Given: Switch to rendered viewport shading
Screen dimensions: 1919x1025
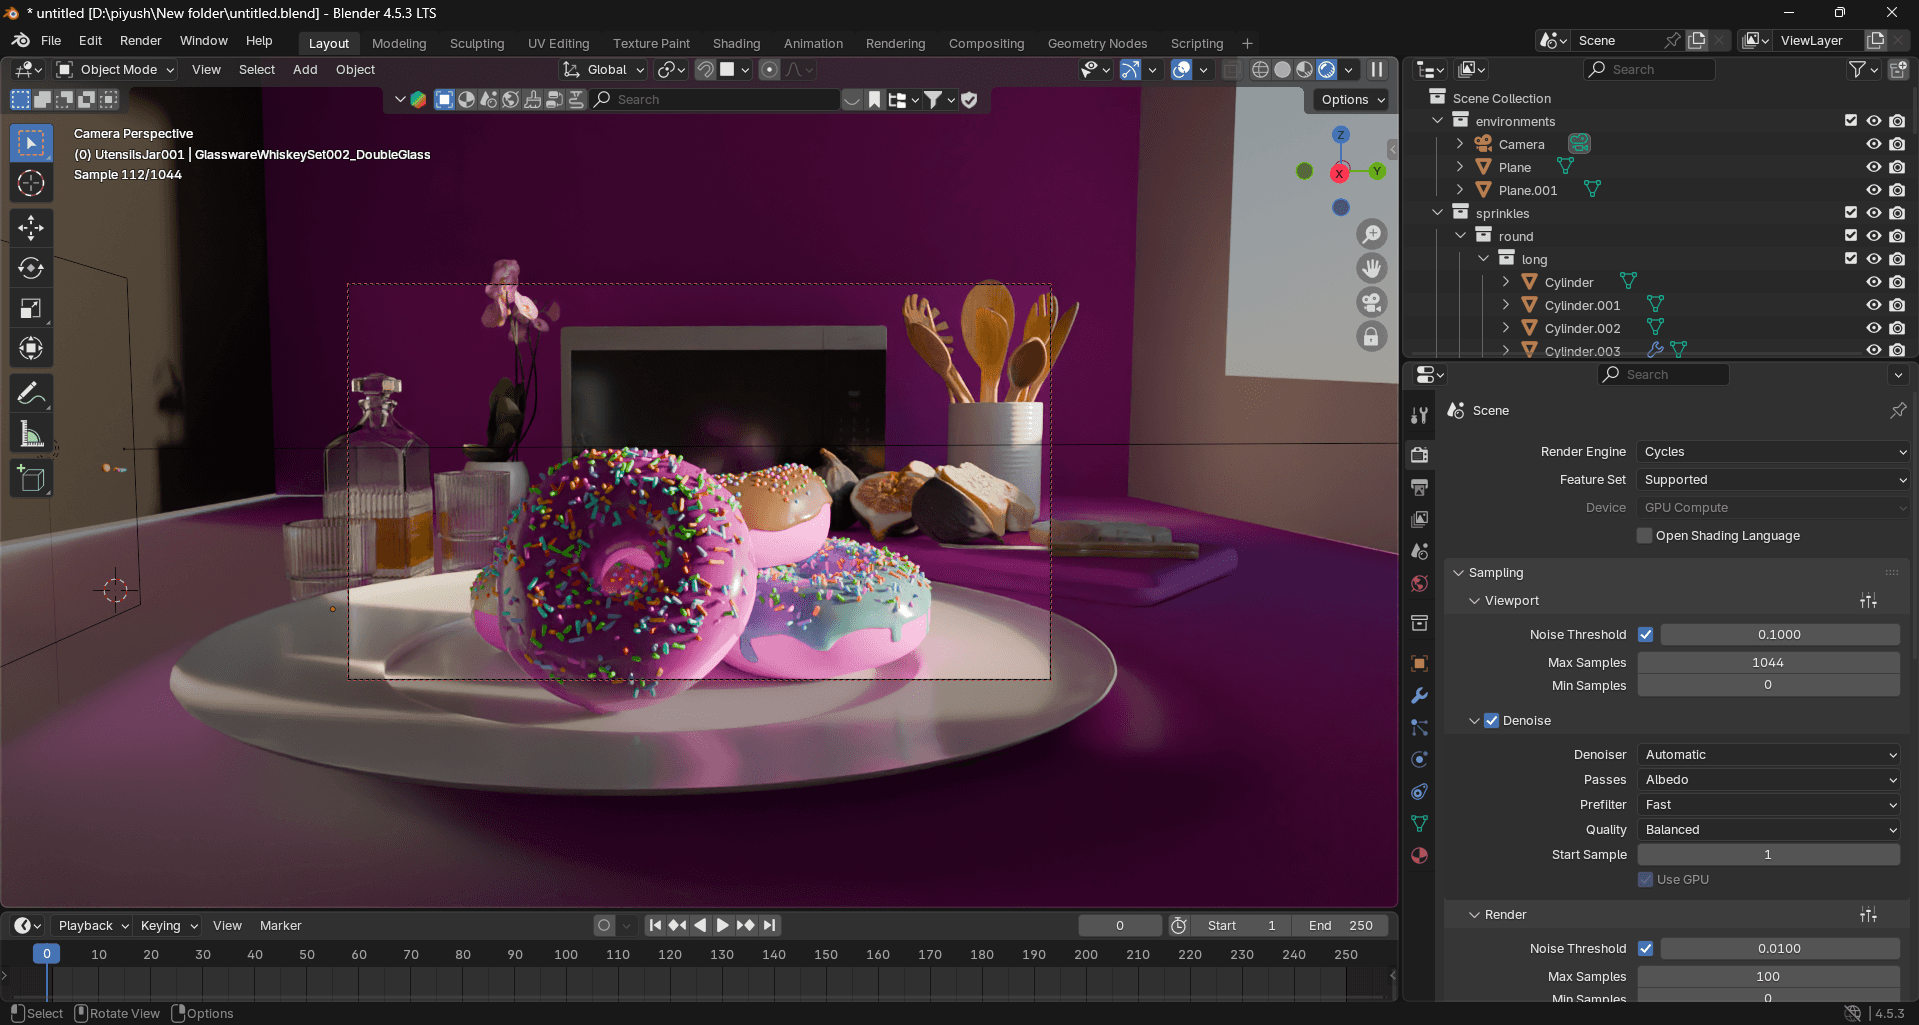Looking at the screenshot, I should [x=1327, y=69].
